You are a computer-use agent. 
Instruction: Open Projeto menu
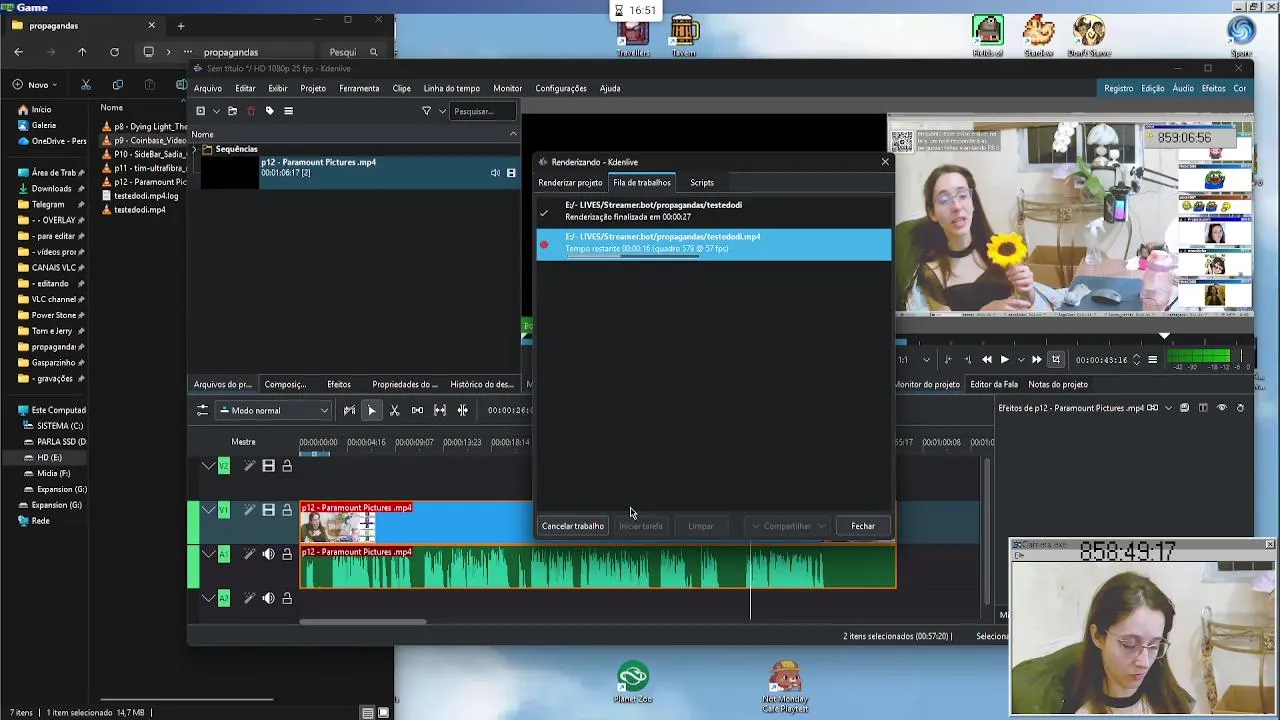(313, 88)
